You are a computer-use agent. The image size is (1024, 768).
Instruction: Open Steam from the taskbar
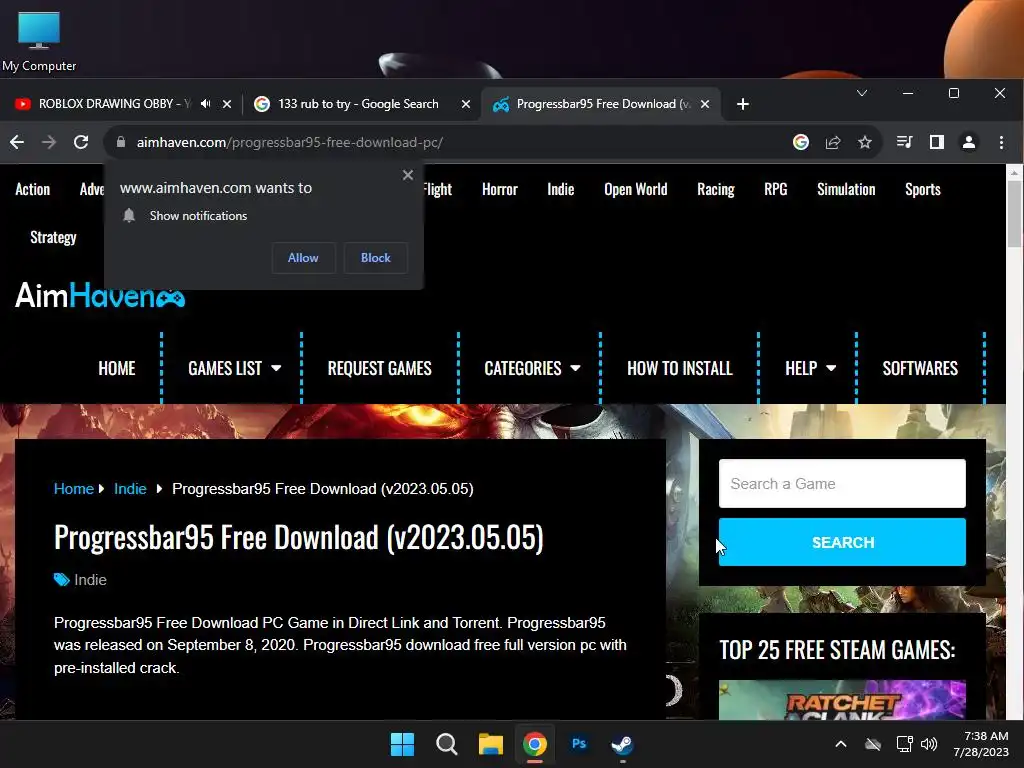(x=622, y=744)
